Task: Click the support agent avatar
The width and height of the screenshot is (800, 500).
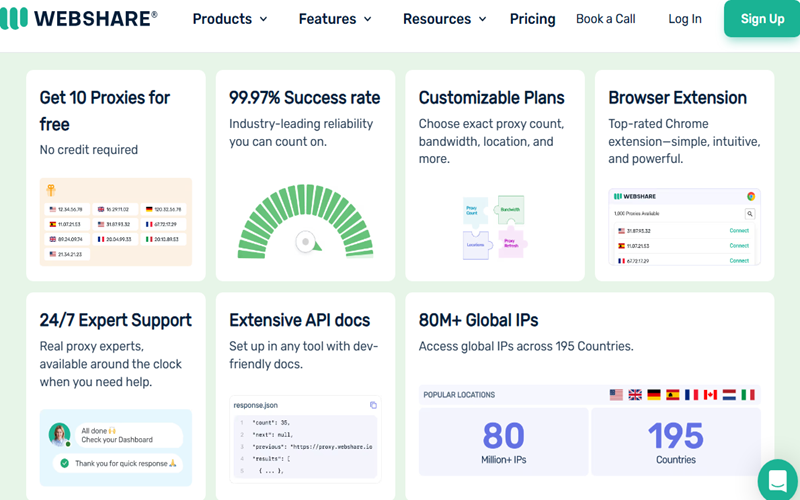Action: 59,435
